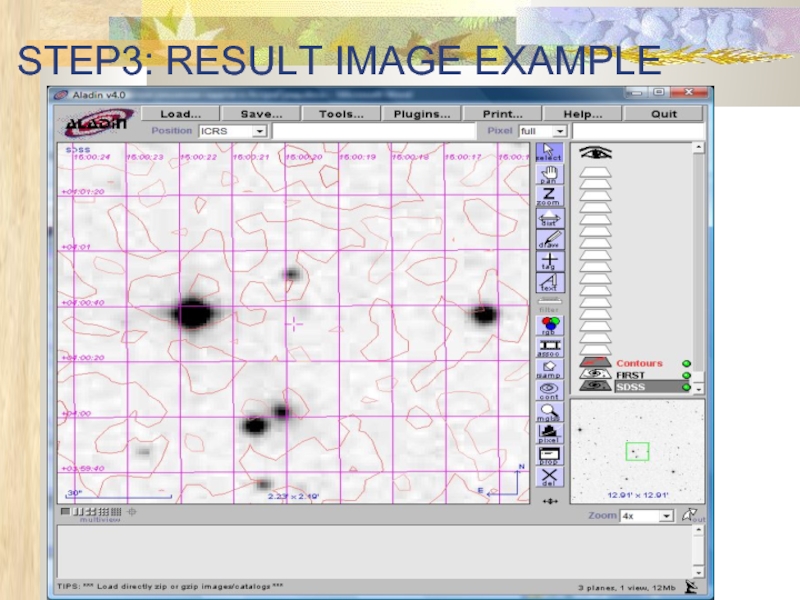Toggle the FIRST plane eye icon

(x=597, y=375)
